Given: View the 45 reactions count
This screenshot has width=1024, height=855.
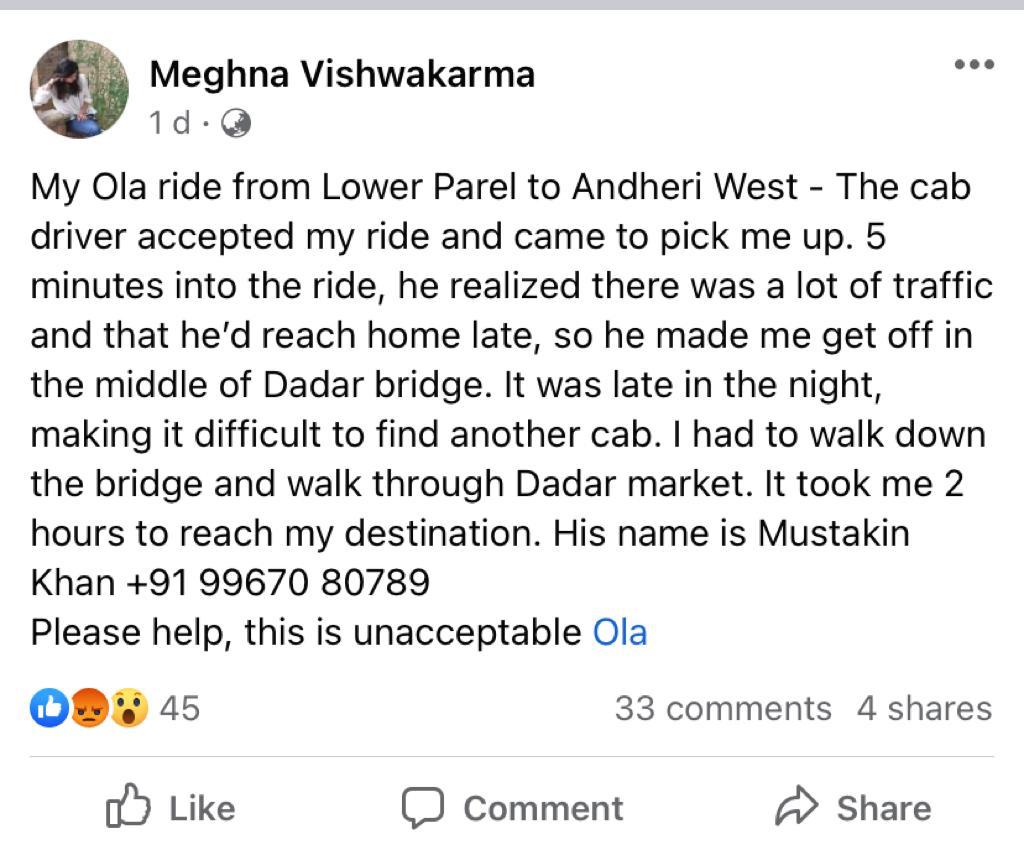Looking at the screenshot, I should click(x=180, y=708).
